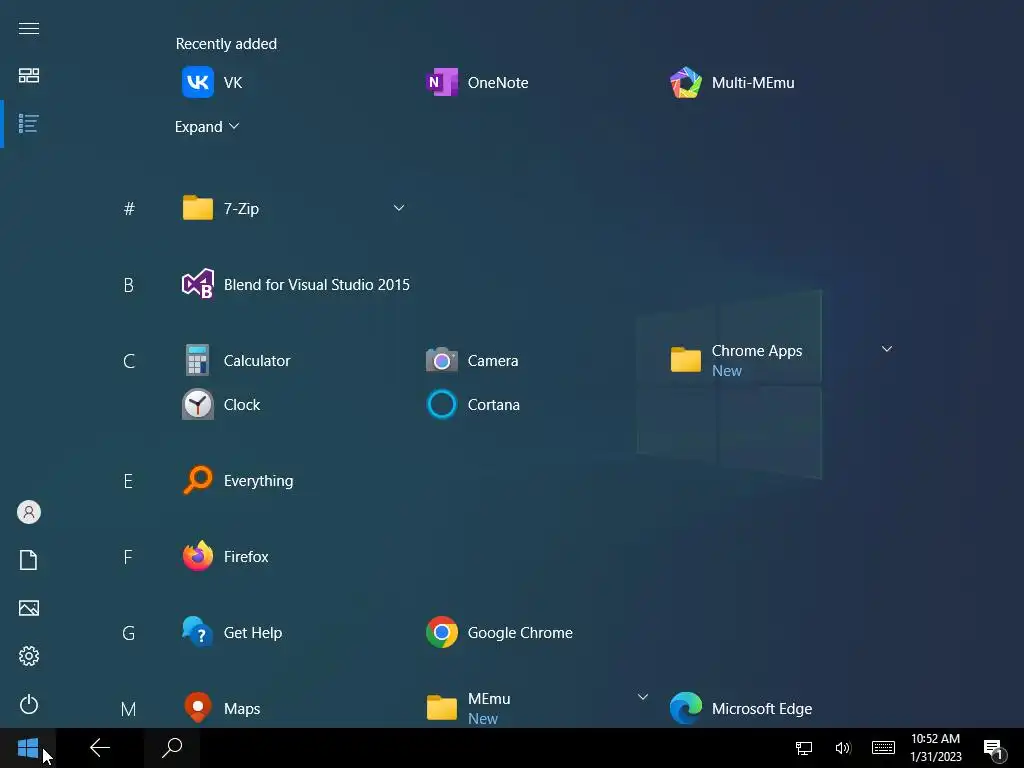
Task: Open the Get Help app icon
Action: 197,632
